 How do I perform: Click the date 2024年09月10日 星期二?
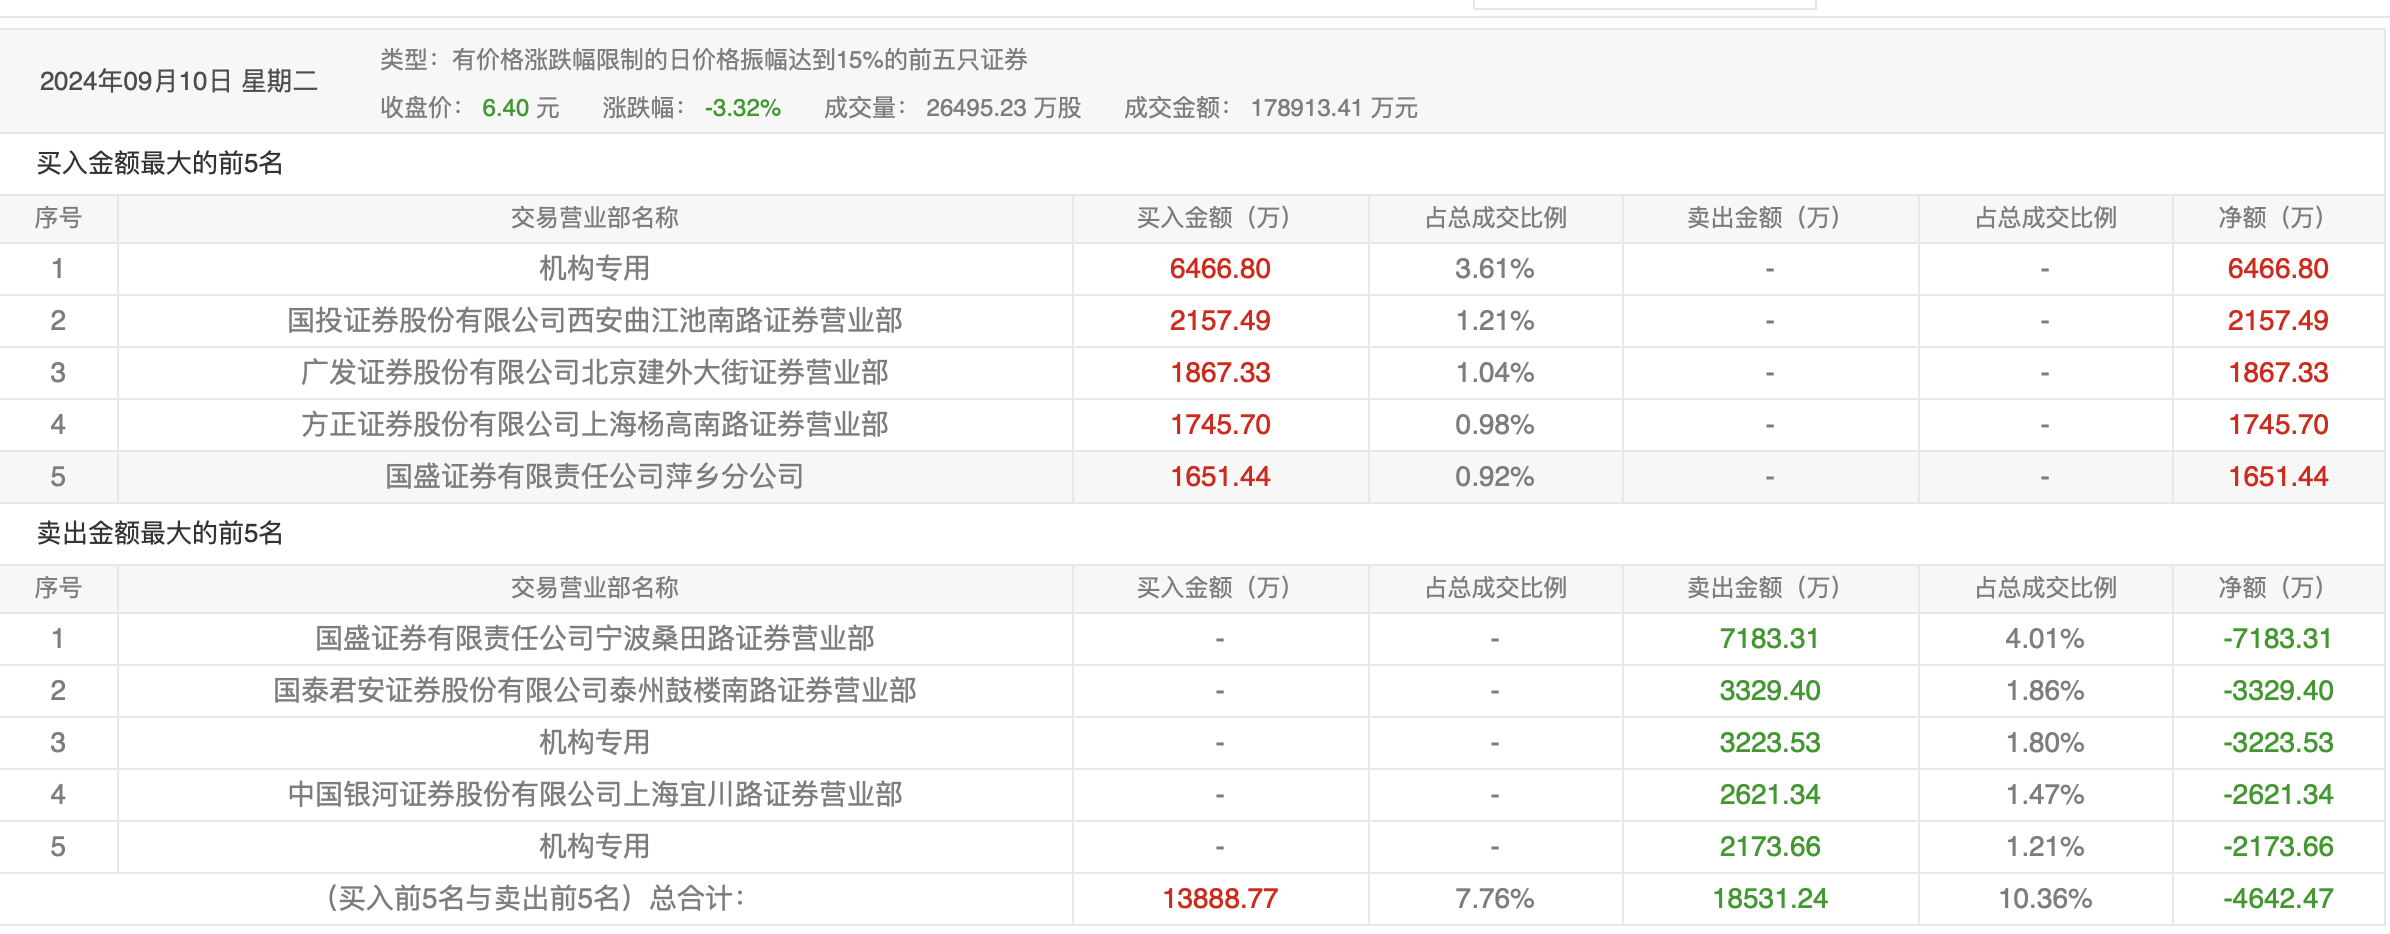tap(178, 82)
